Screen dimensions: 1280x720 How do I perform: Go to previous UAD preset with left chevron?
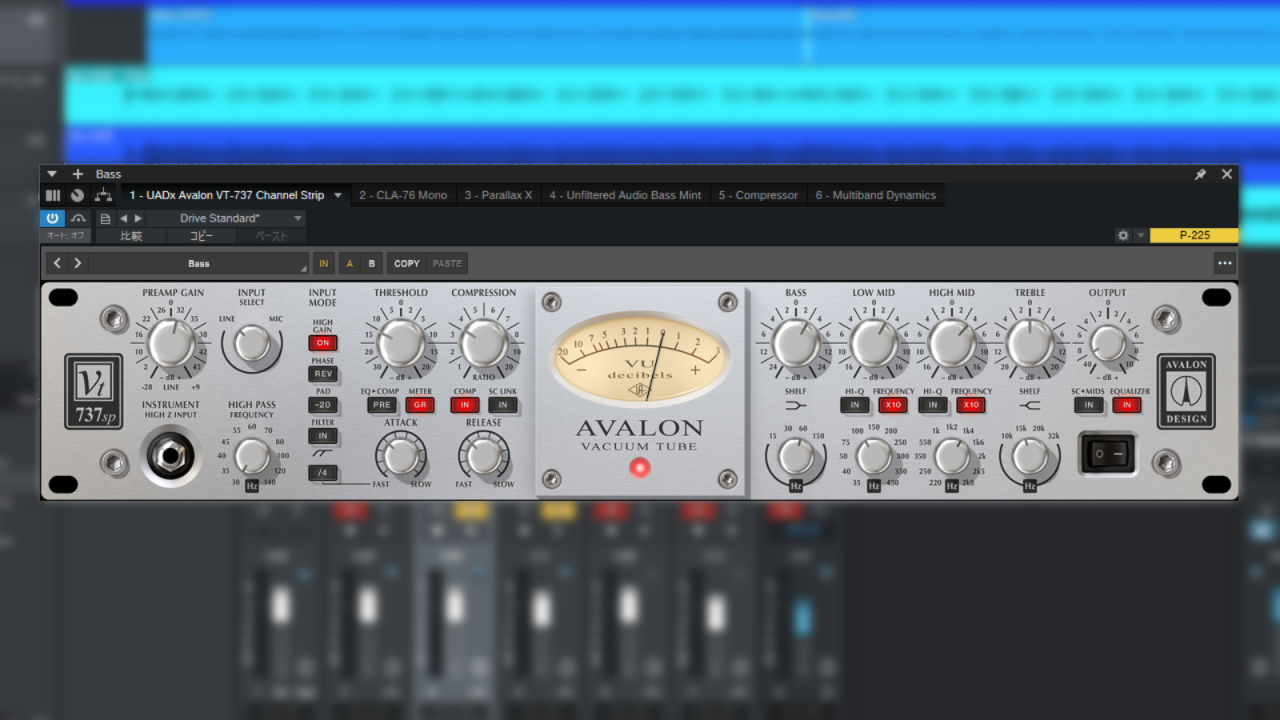pyautogui.click(x=57, y=263)
